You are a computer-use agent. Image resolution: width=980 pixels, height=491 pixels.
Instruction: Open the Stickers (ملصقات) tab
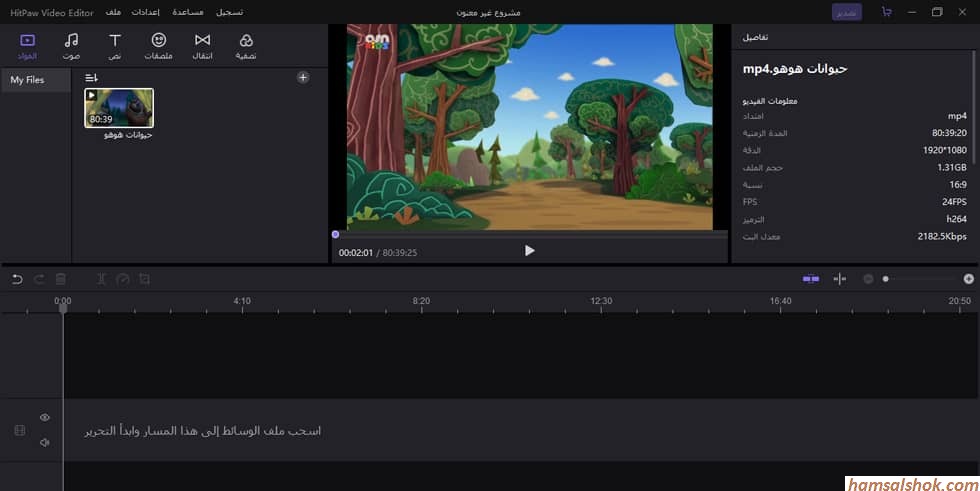coord(159,46)
